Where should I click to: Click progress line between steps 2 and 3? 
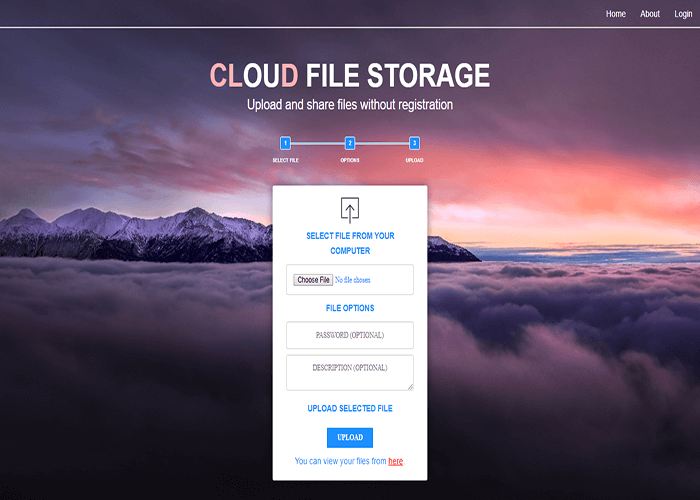click(x=382, y=144)
